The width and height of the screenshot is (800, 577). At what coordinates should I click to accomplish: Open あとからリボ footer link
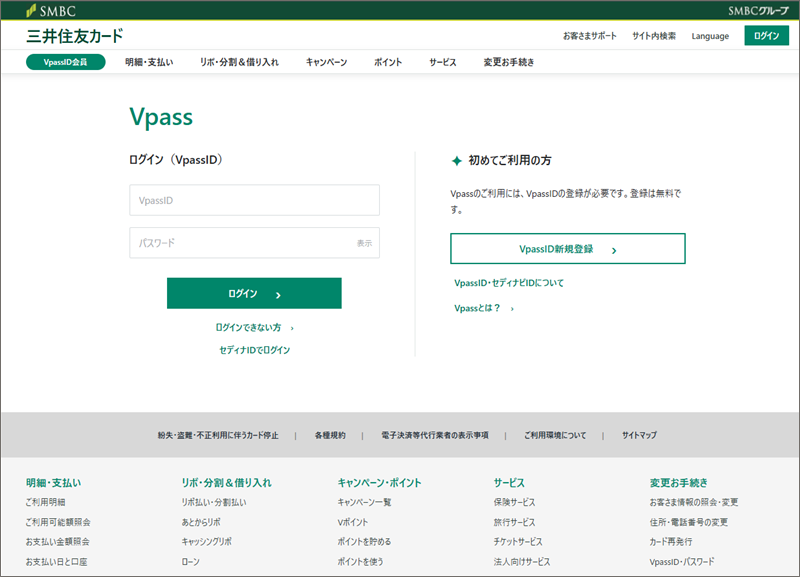click(201, 522)
